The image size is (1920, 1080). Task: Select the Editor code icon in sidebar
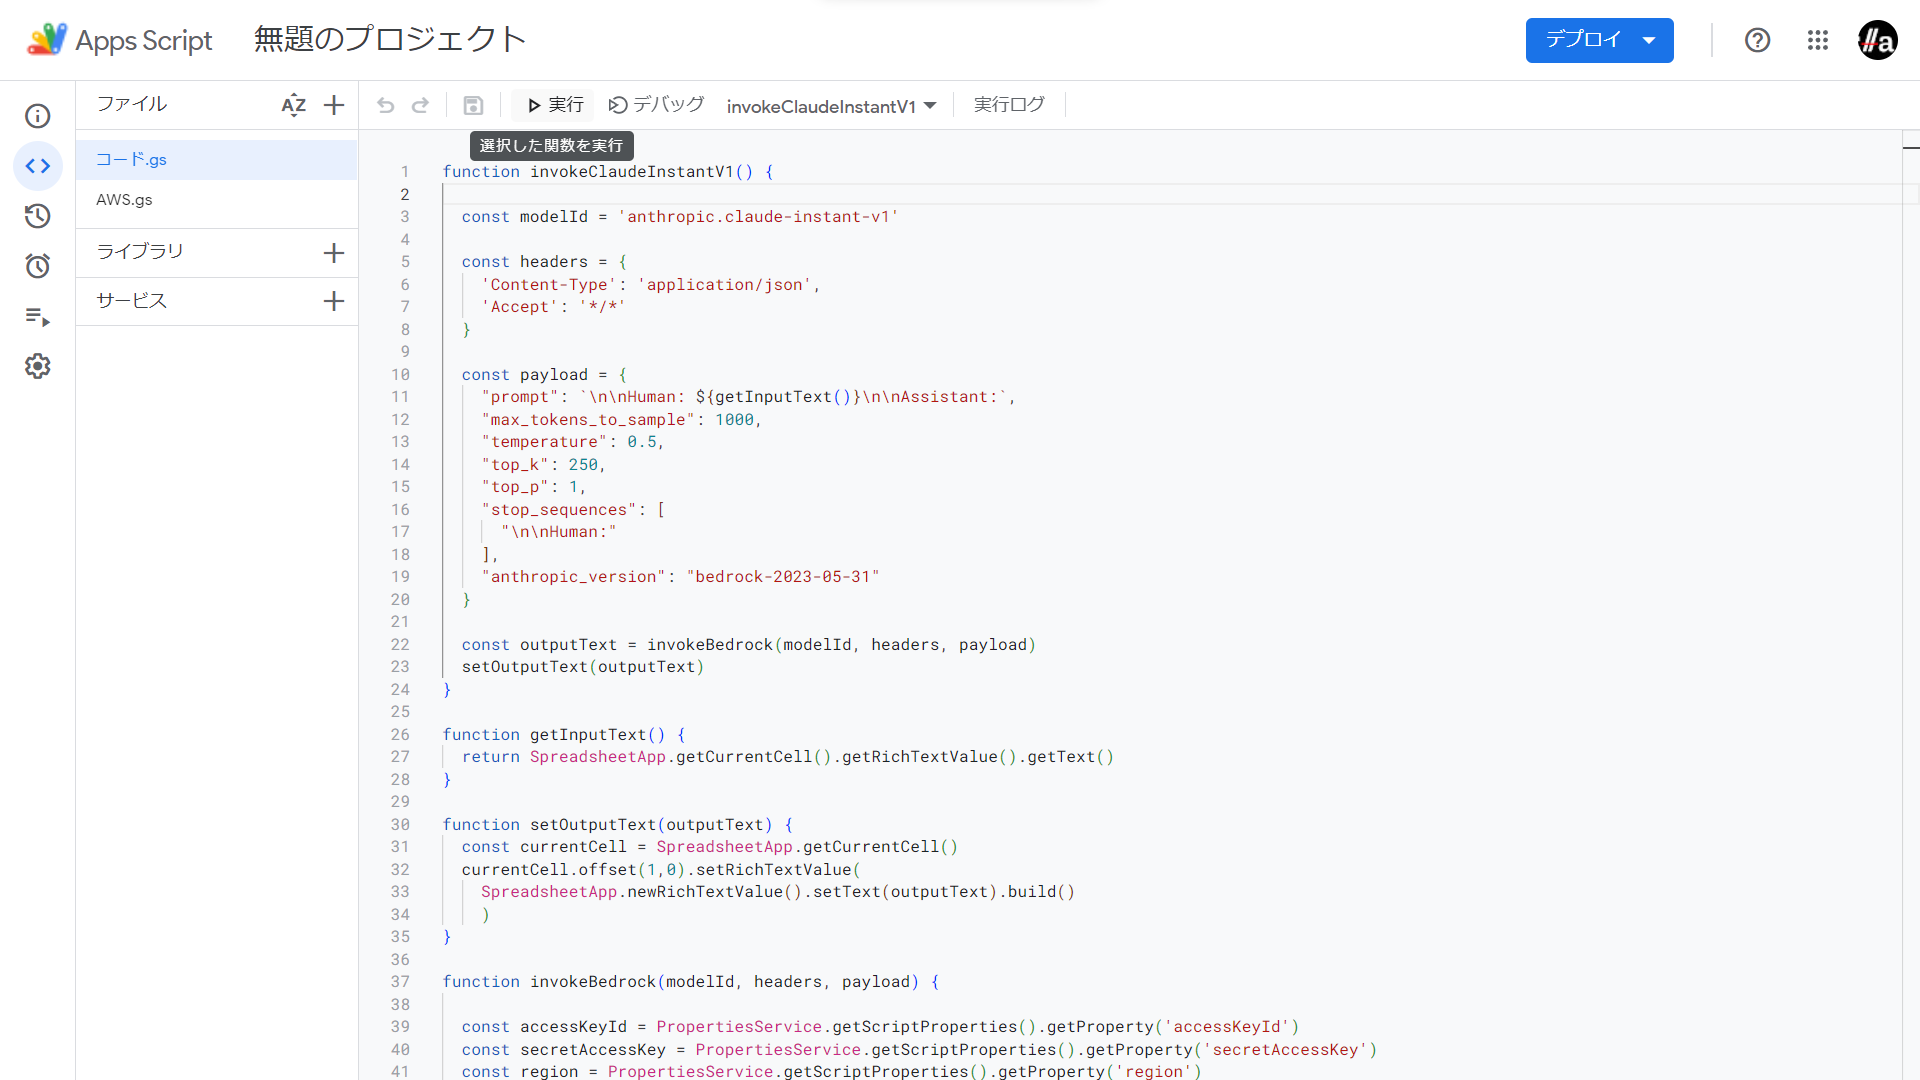[x=38, y=166]
